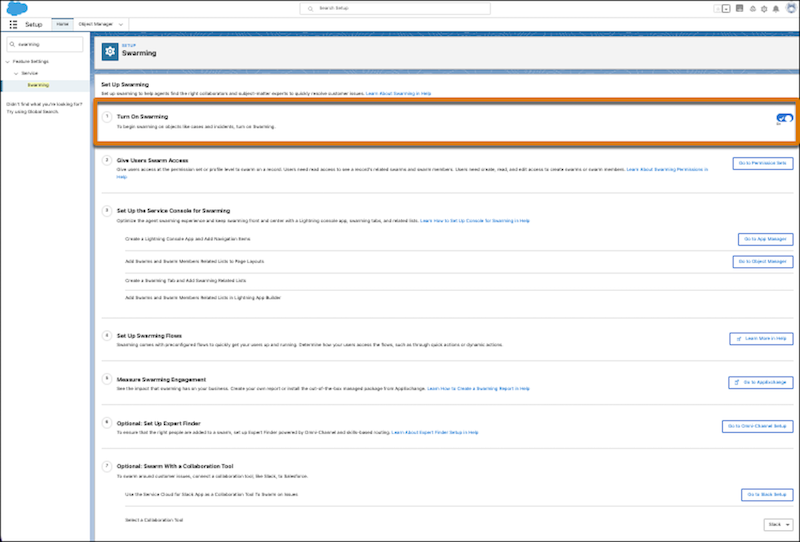Open the Salesforce Help question icon

[753, 9]
